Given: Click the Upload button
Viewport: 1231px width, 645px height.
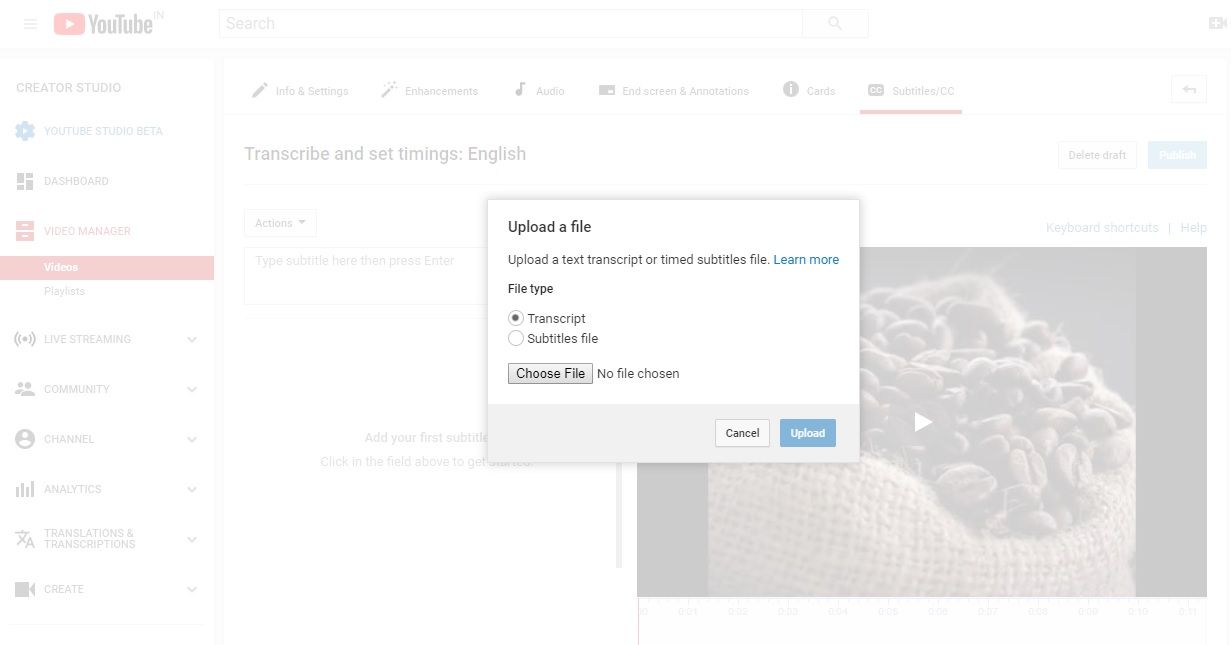Looking at the screenshot, I should click(808, 433).
